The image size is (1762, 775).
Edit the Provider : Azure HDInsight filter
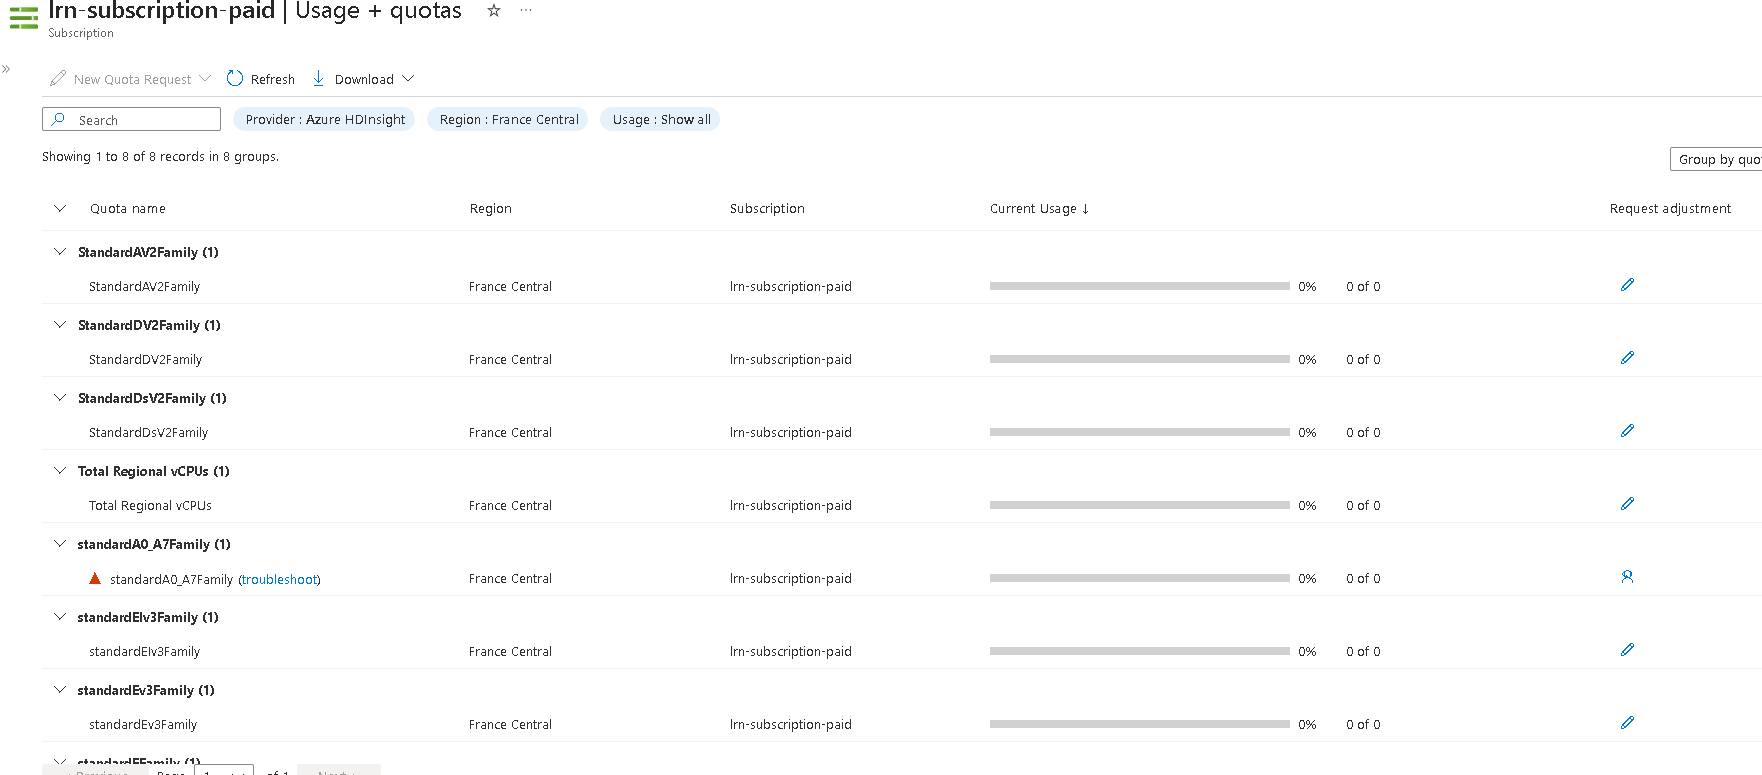click(x=324, y=119)
